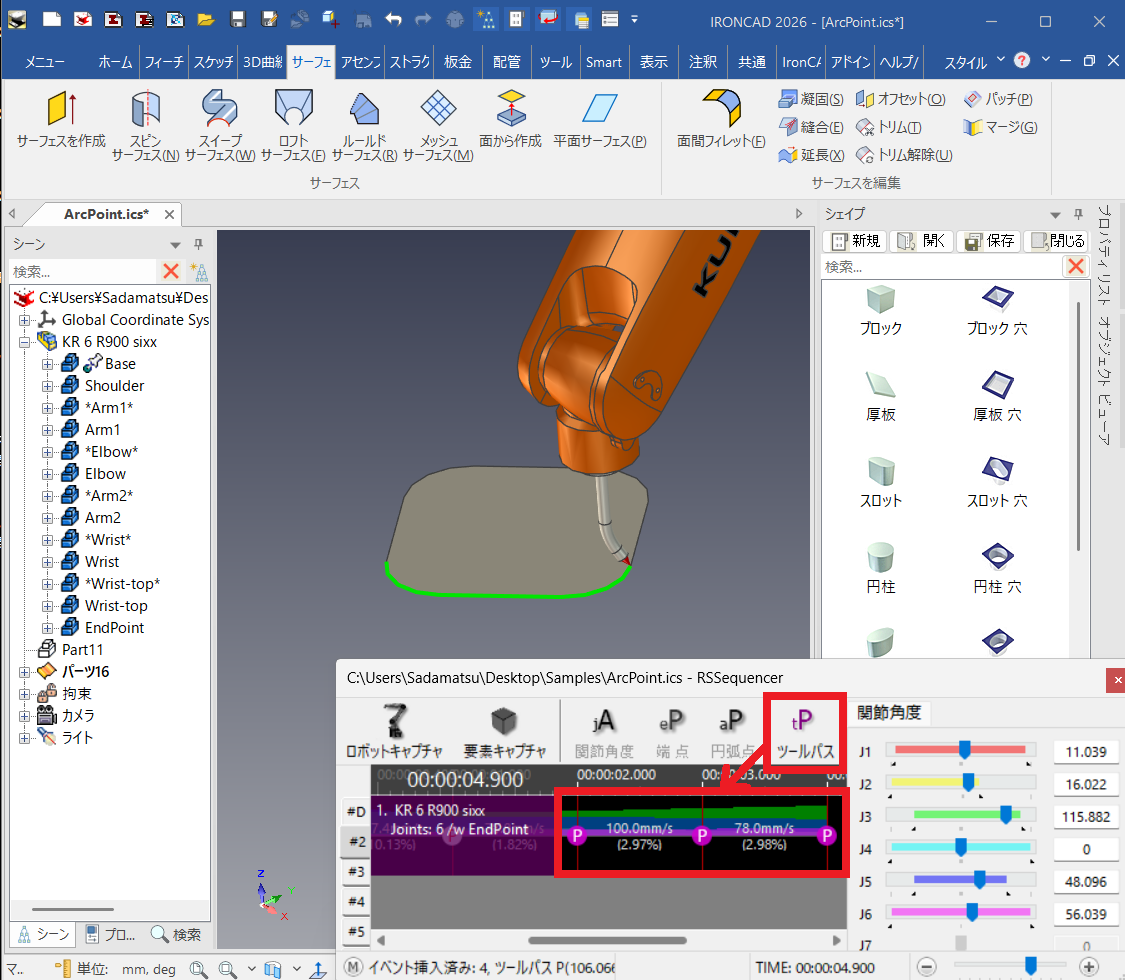
Task: Open the メニュー menu
Action: (x=44, y=62)
